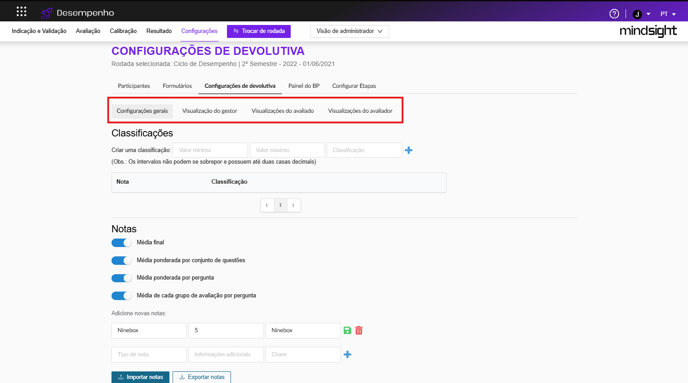Switch to Formulários tab

[x=177, y=86]
